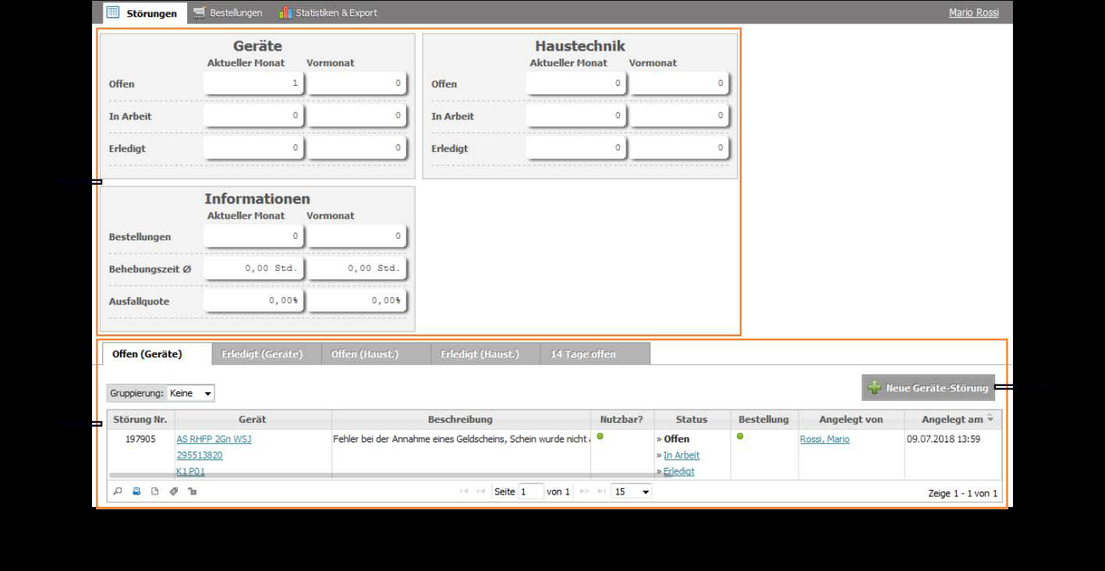
Task: Click Behebungszeit Aktueller Monat 0,00 Std. field
Action: click(x=254, y=268)
